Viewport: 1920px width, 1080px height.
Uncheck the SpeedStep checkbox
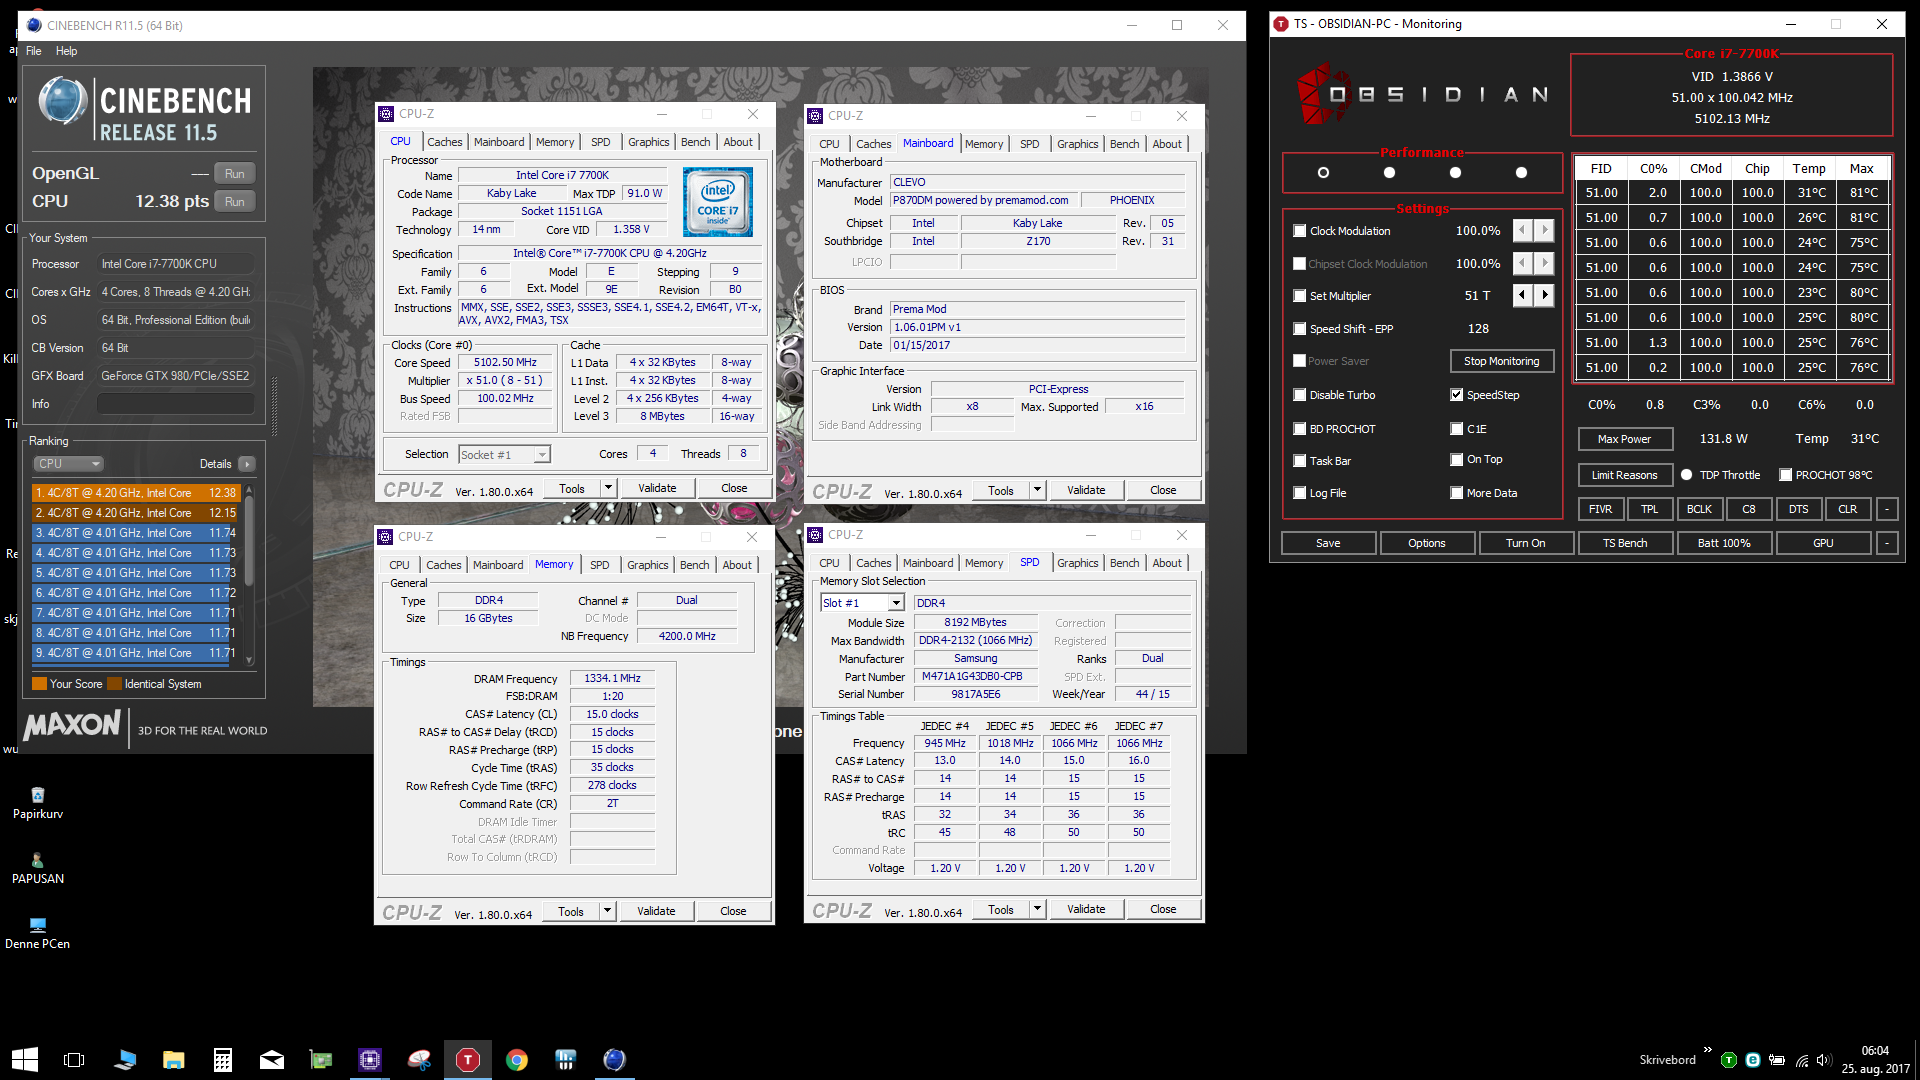1457,395
